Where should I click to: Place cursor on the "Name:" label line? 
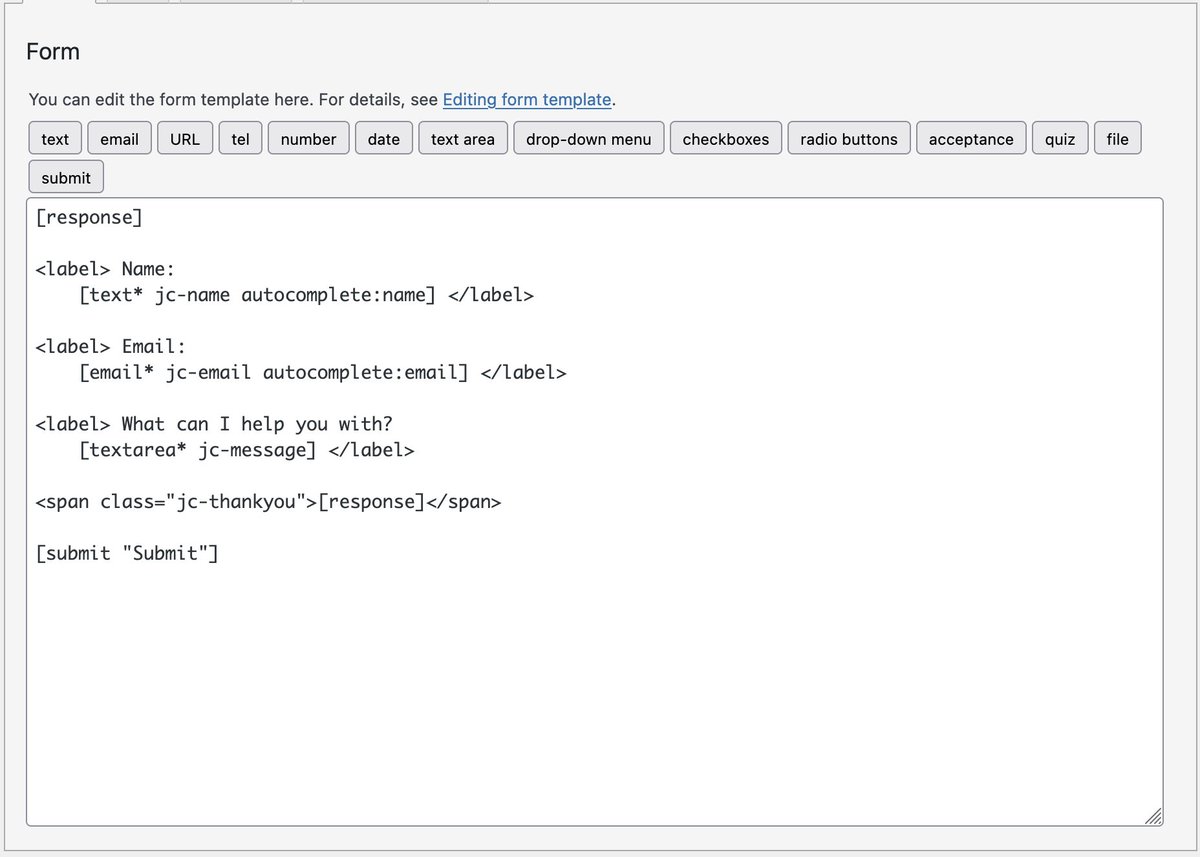point(105,269)
